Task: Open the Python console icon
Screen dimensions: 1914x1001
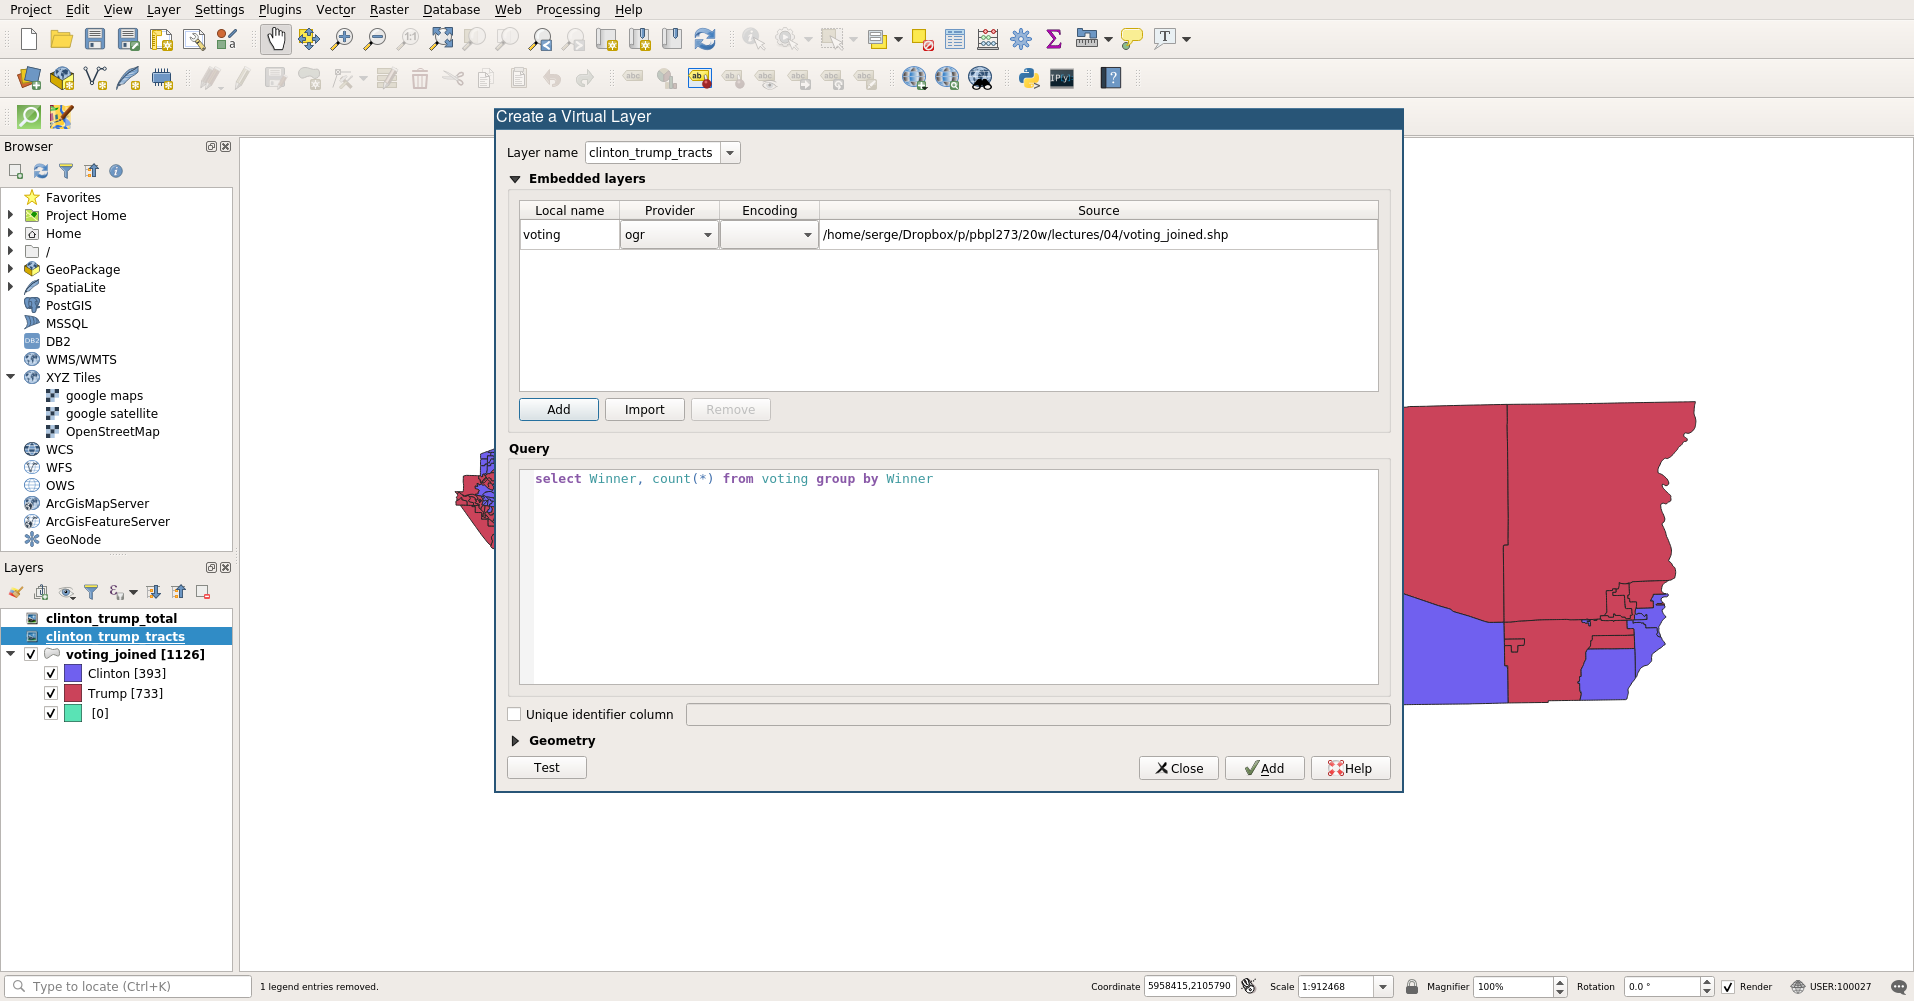Action: pos(1028,78)
